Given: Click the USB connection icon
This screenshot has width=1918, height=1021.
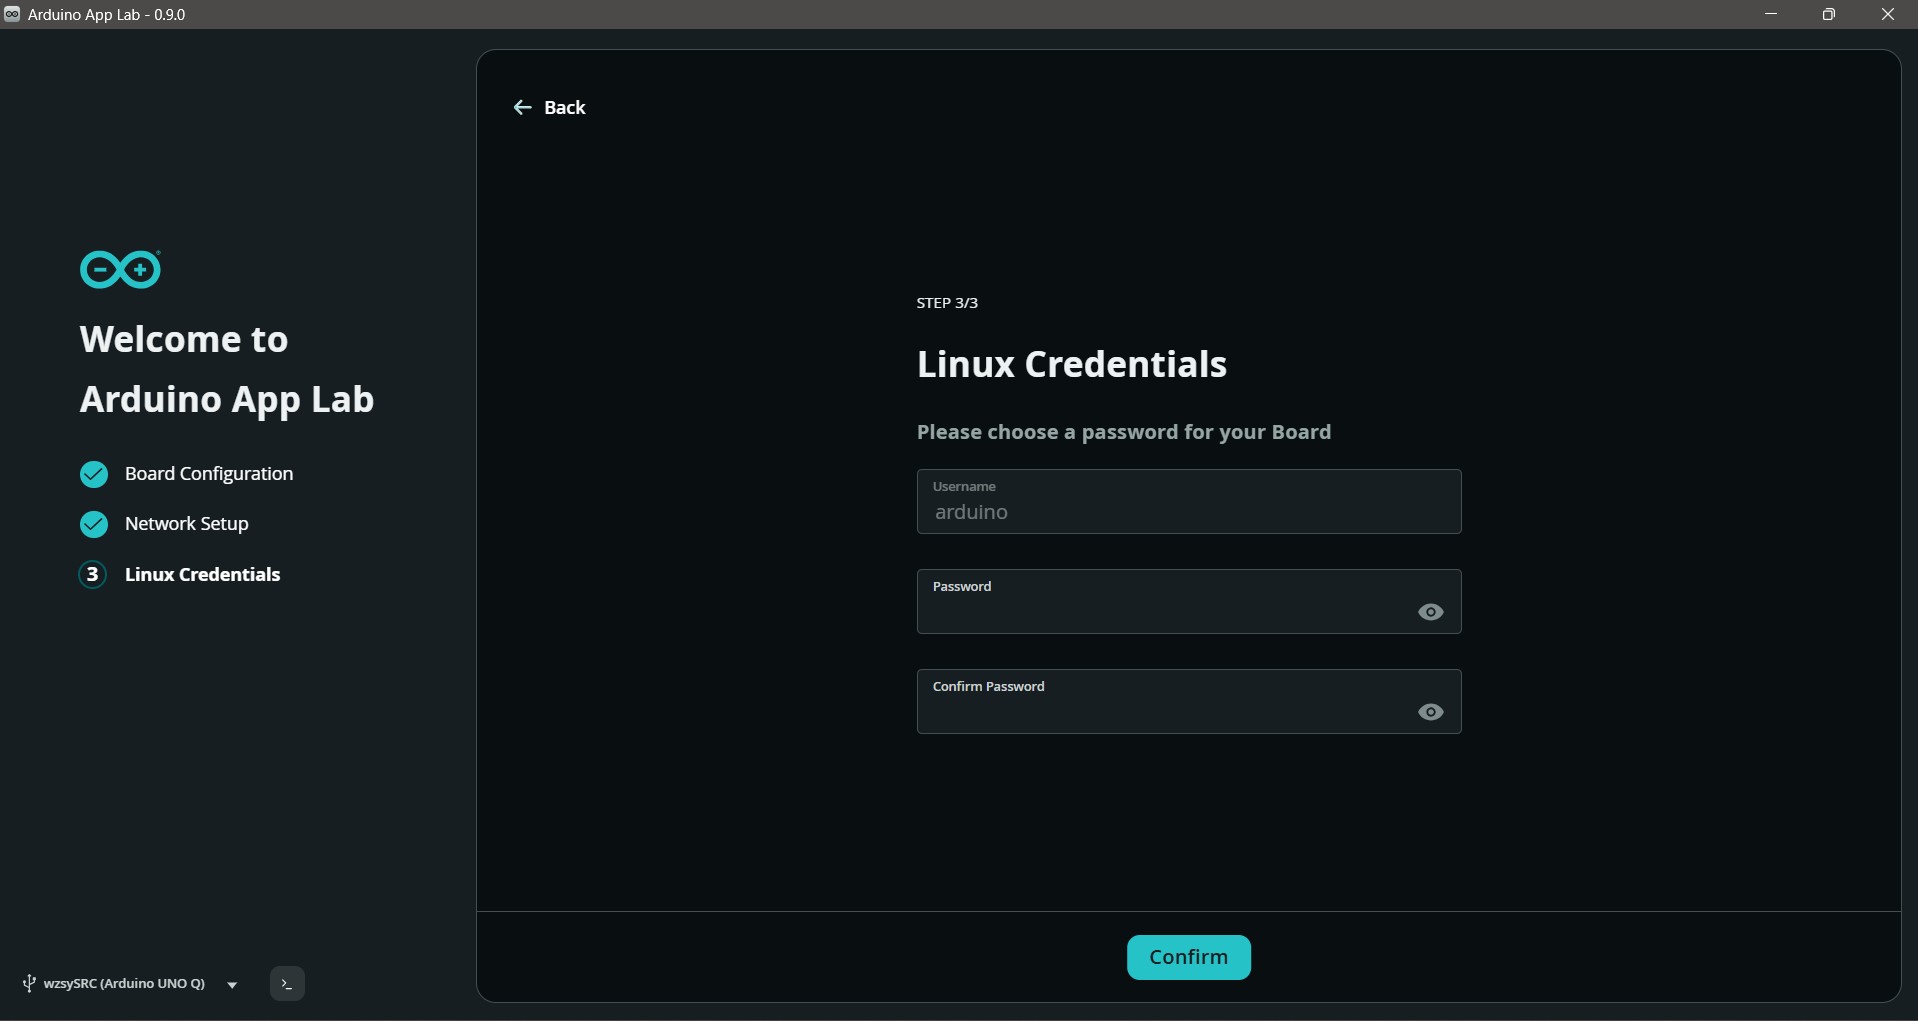Looking at the screenshot, I should coord(29,984).
